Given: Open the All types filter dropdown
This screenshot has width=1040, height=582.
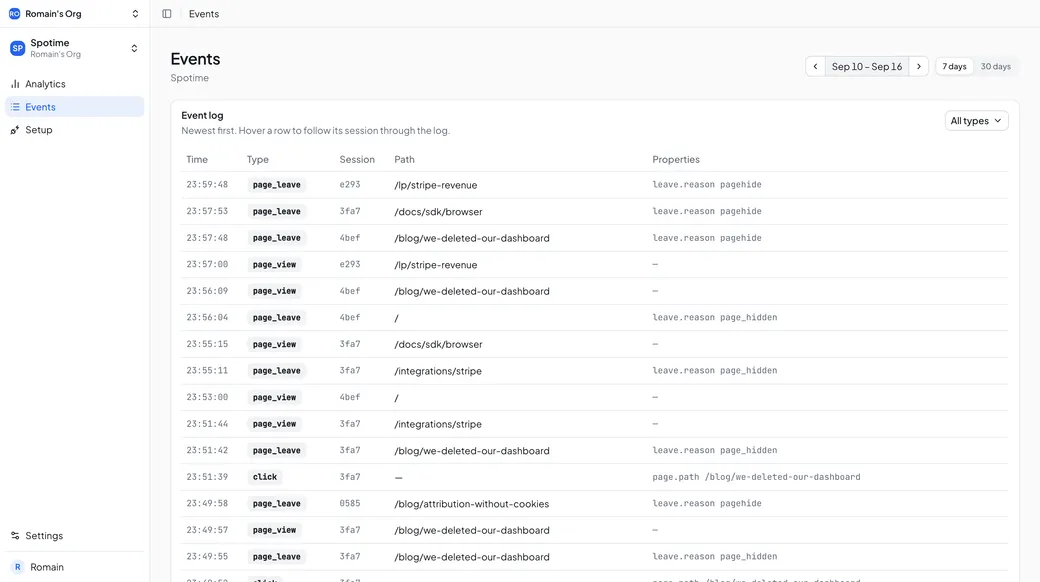Looking at the screenshot, I should [x=976, y=121].
